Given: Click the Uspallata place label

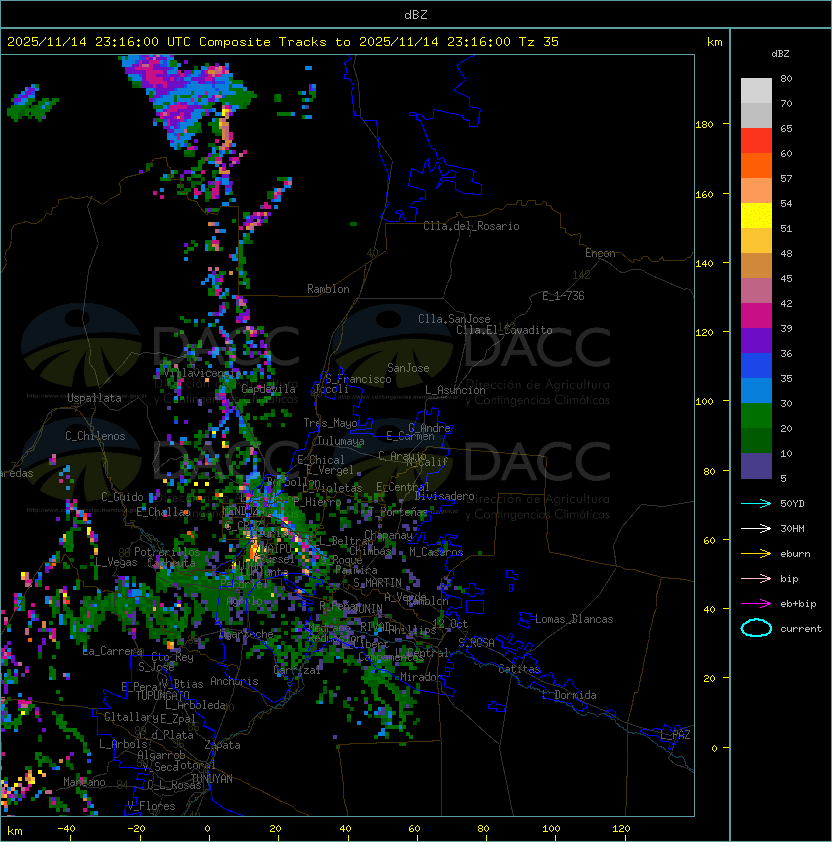Looking at the screenshot, I should coord(94,398).
